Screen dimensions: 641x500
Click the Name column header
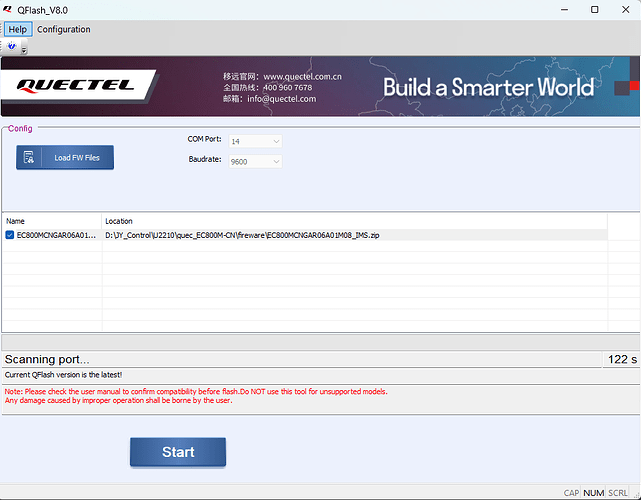click(x=52, y=221)
